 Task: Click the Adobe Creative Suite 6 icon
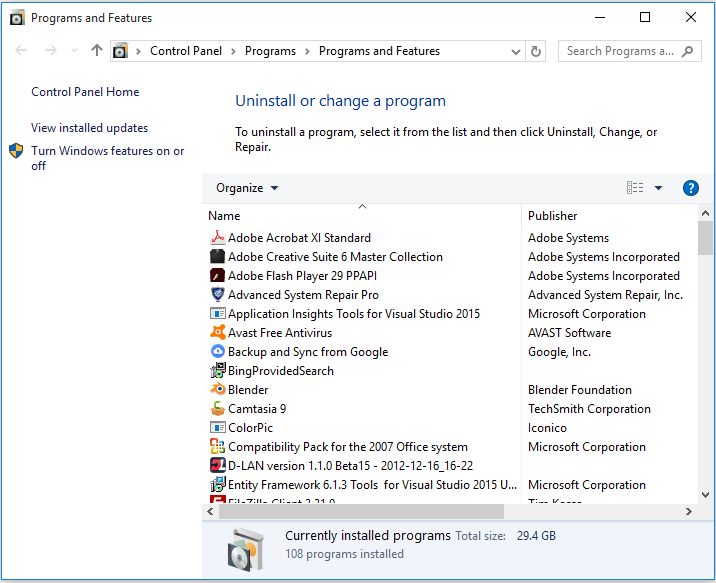[x=217, y=257]
